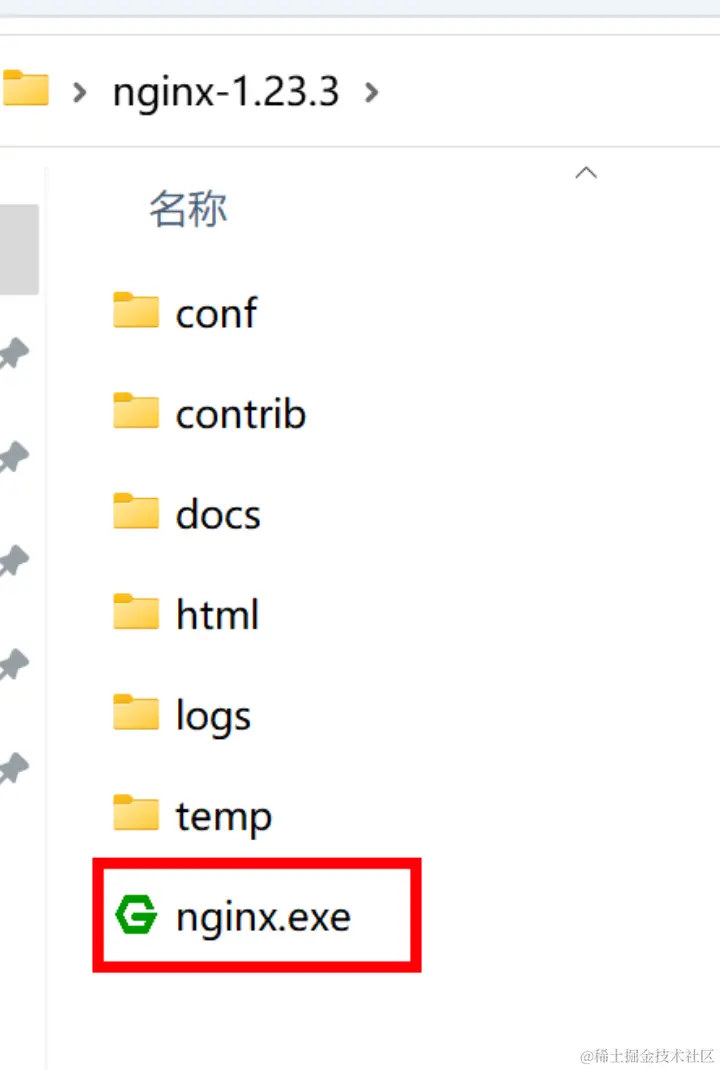
Task: Select the conf folder icon
Action: (x=136, y=310)
